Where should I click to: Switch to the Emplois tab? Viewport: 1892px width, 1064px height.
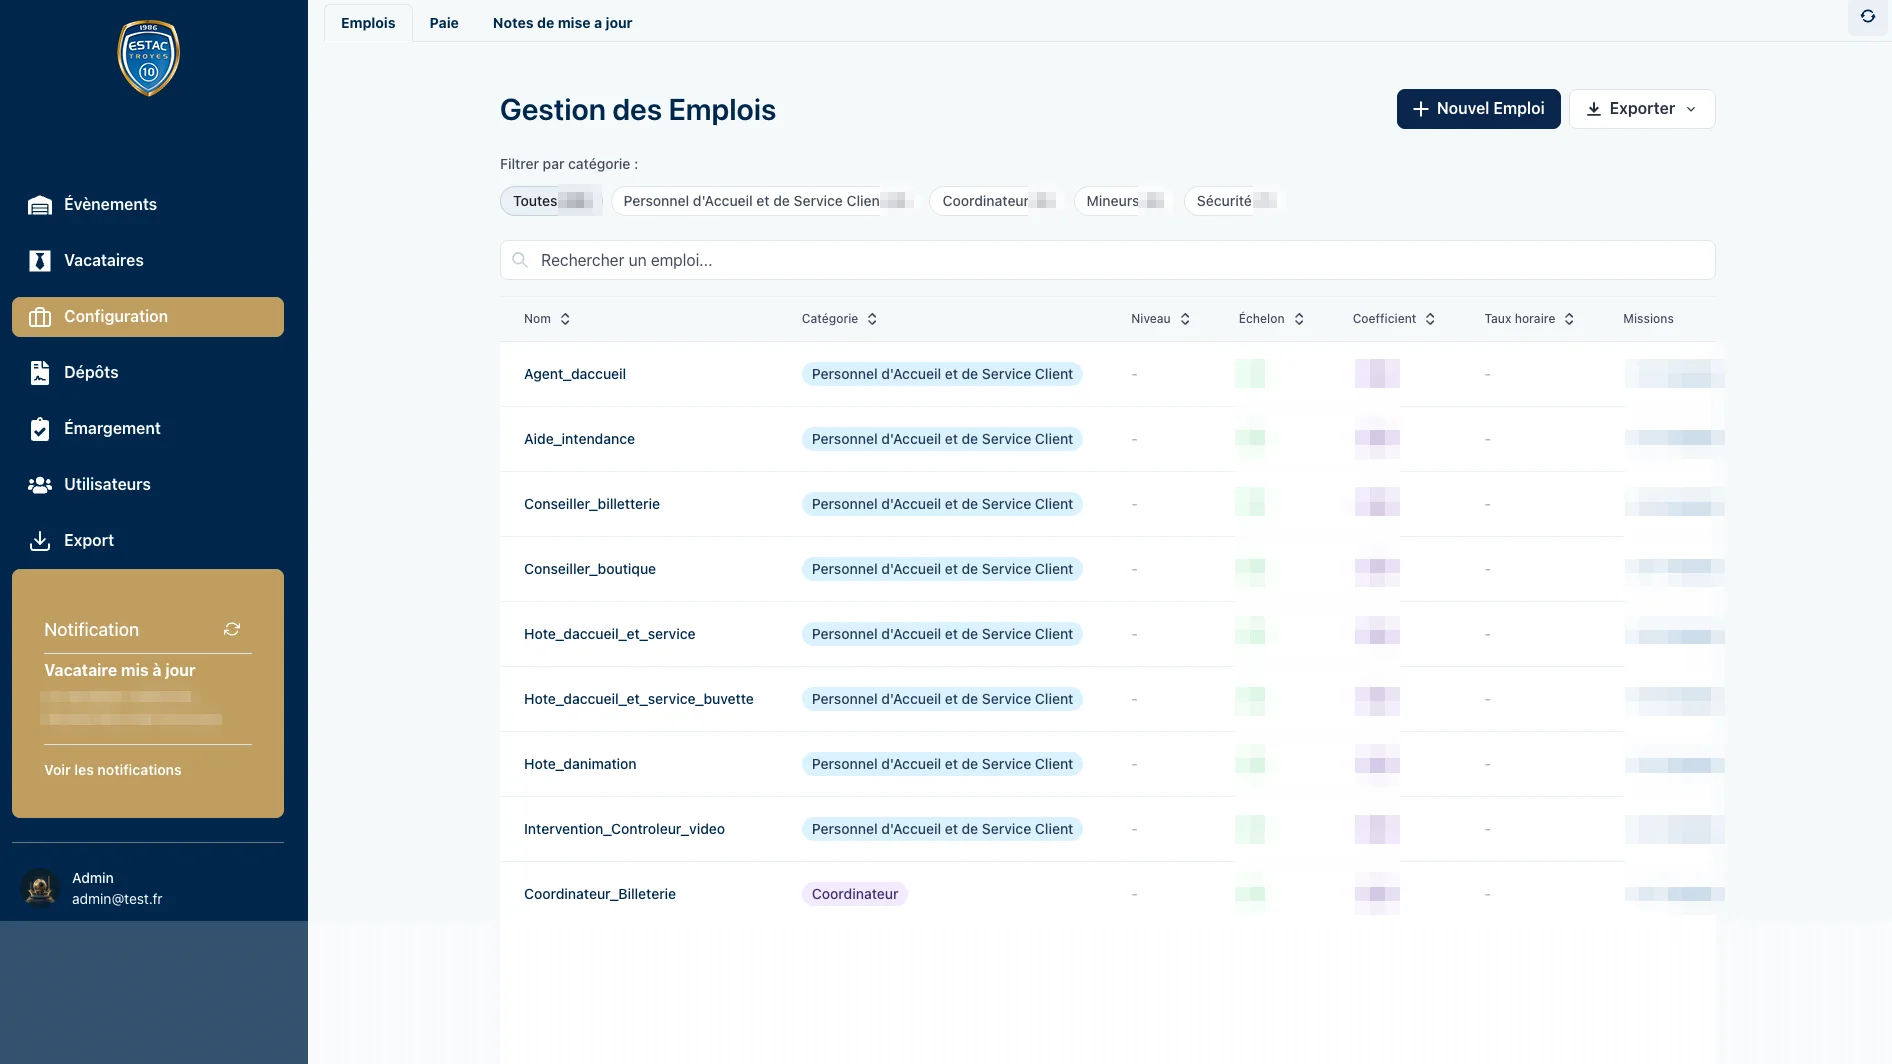point(368,23)
